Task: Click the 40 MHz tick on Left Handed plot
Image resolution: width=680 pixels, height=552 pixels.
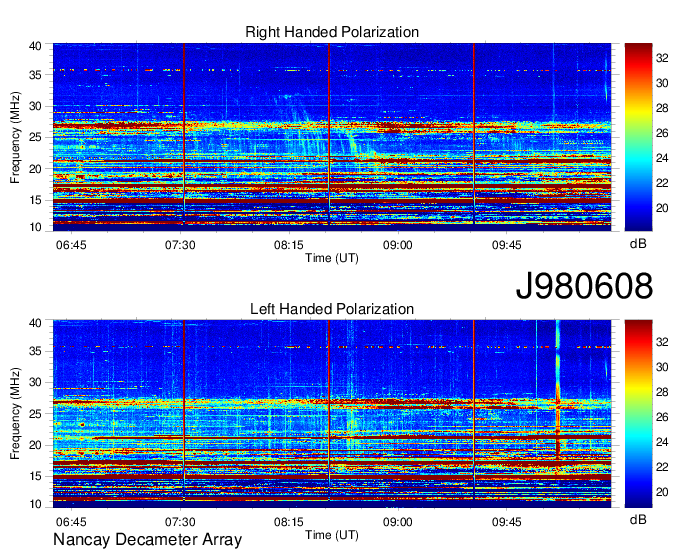Action: (x=36, y=323)
